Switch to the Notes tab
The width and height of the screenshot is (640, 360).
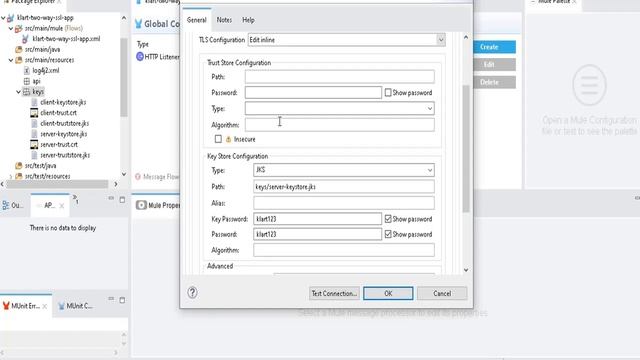pos(224,20)
